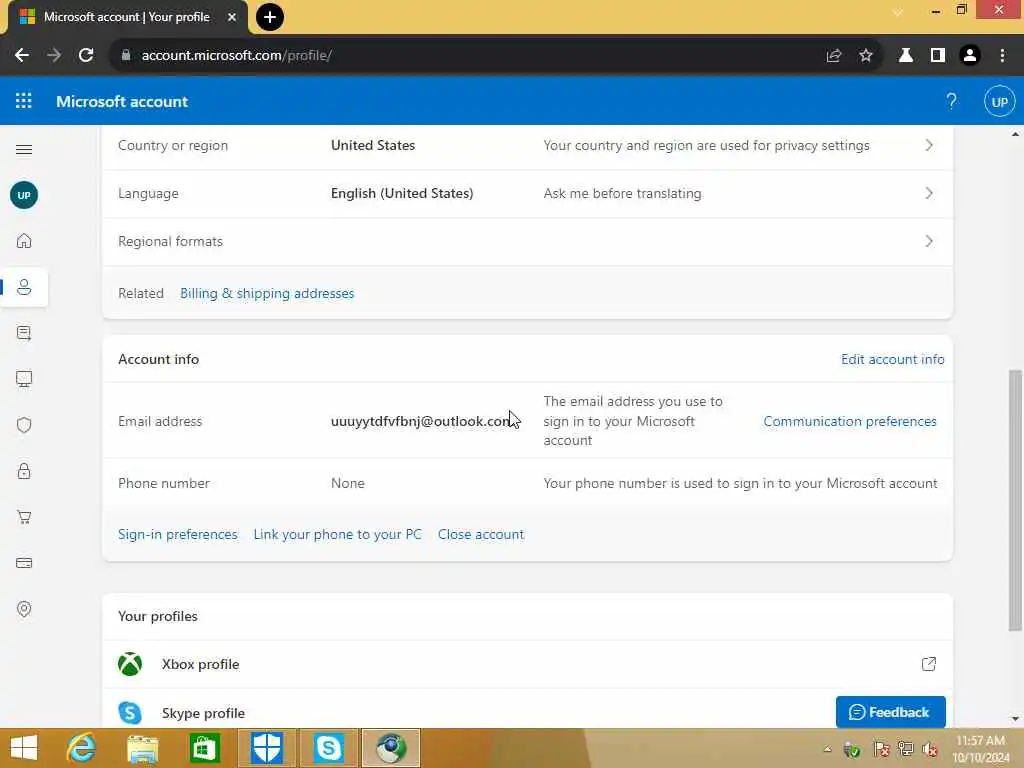This screenshot has height=768, width=1024.
Task: Expand the Country or region row chevron
Action: (x=929, y=145)
